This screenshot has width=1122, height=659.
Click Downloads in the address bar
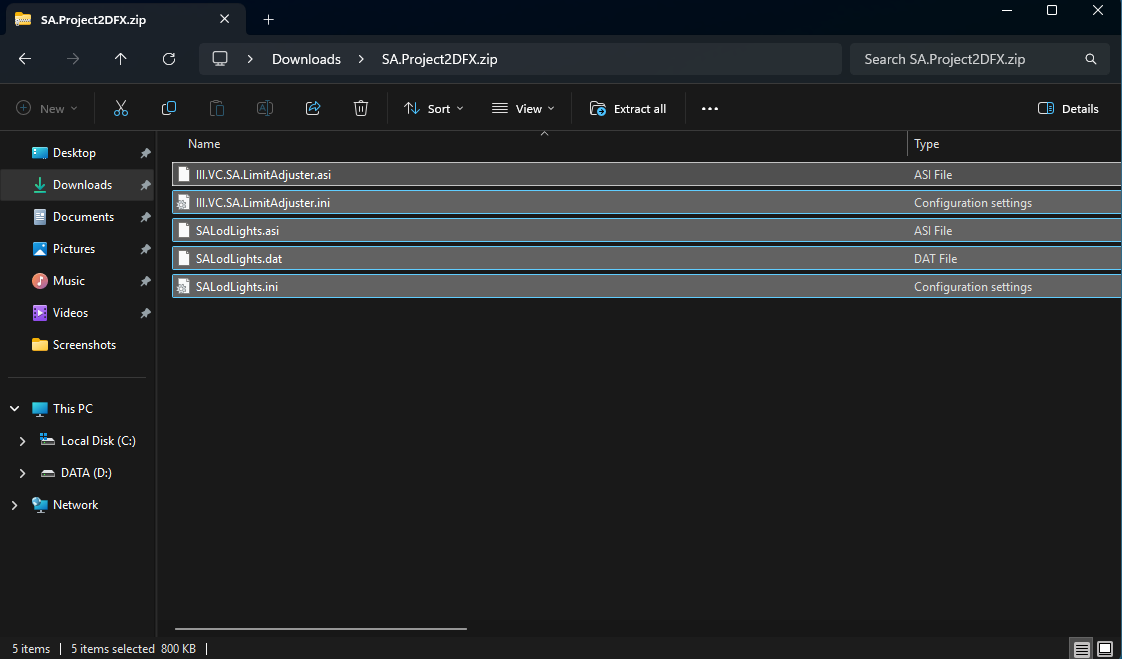point(306,59)
